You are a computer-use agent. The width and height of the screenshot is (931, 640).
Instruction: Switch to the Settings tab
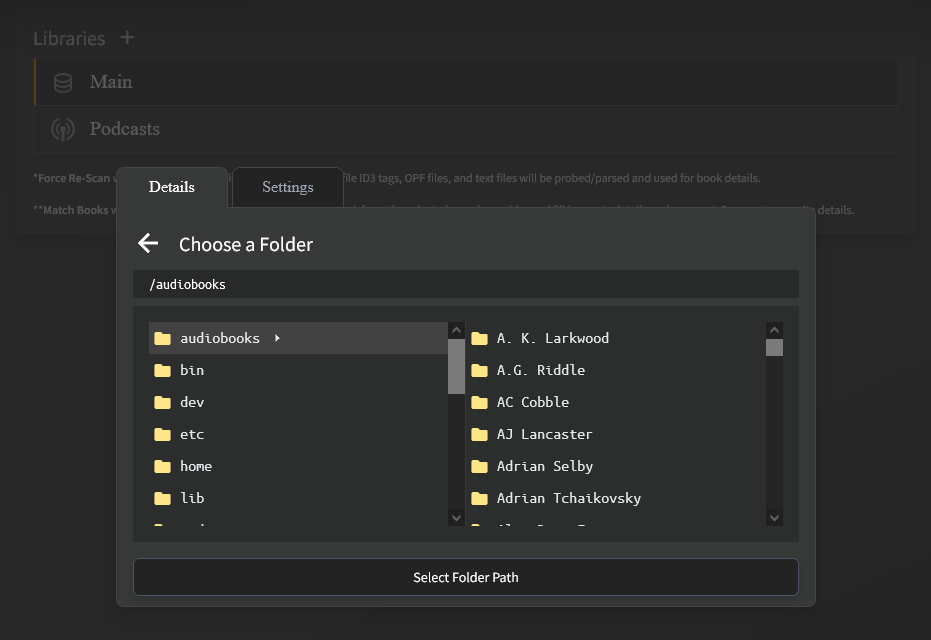[x=288, y=187]
